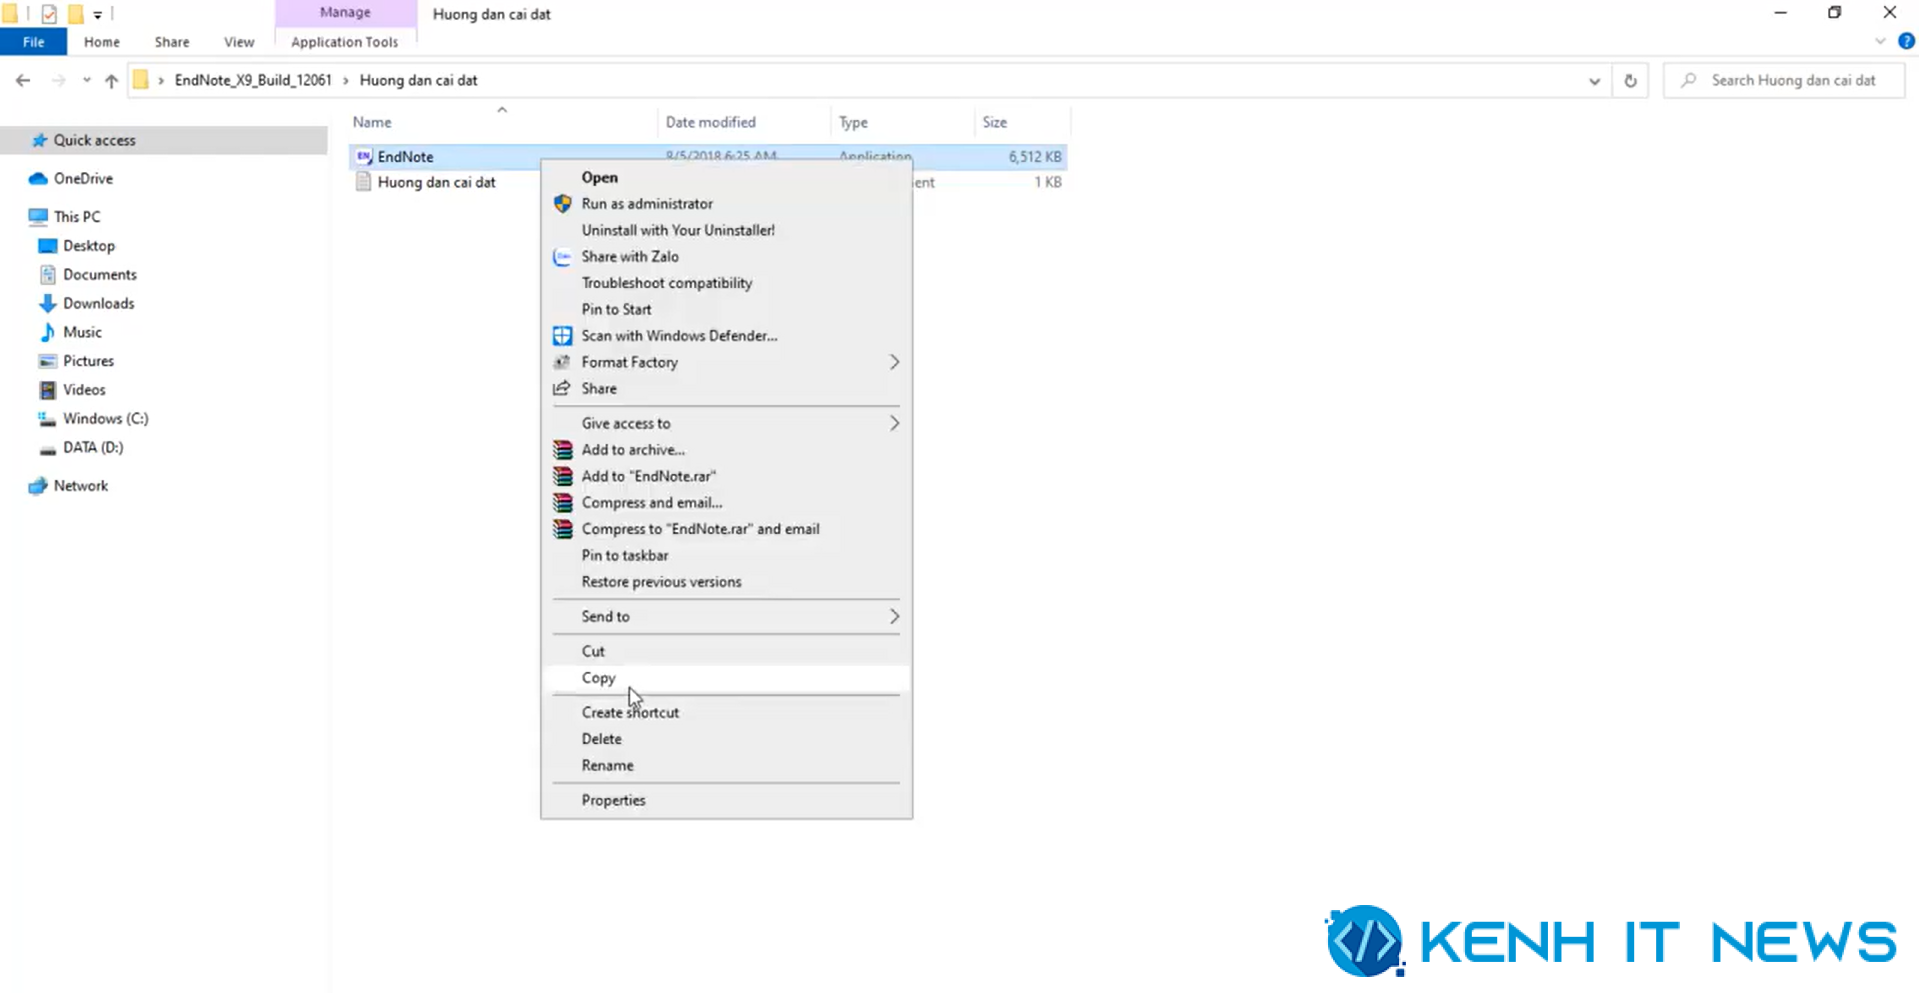Open the File ribbon tab
The width and height of the screenshot is (1919, 993).
point(33,42)
